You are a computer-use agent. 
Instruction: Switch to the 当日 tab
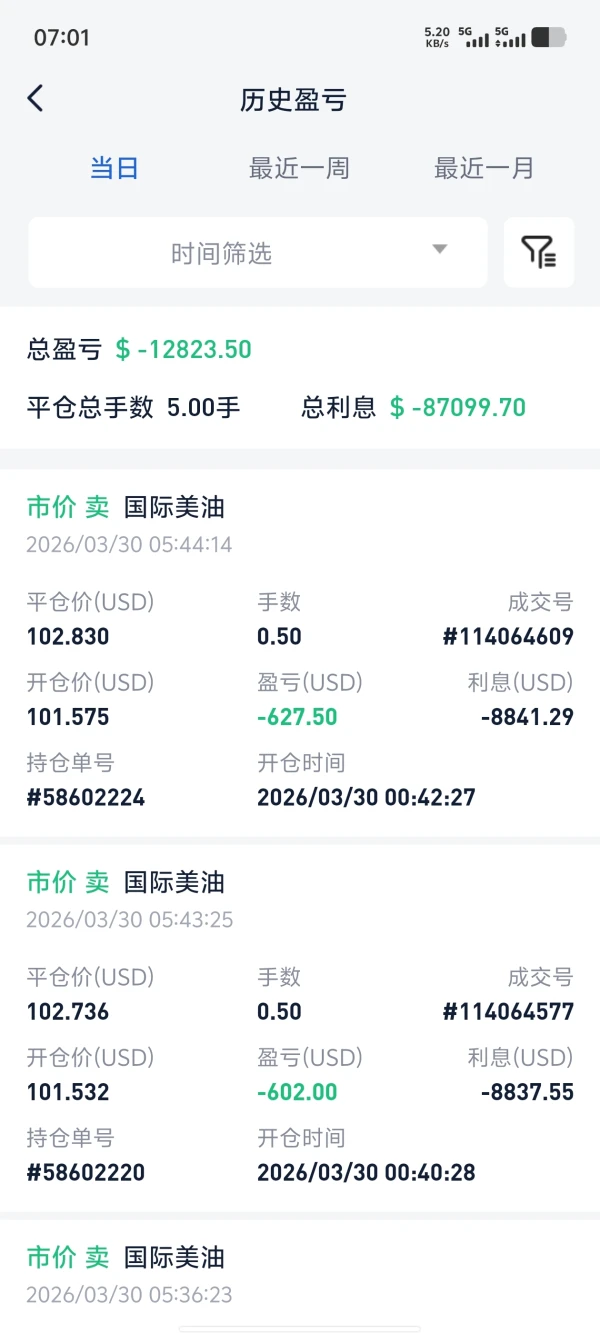pyautogui.click(x=114, y=168)
